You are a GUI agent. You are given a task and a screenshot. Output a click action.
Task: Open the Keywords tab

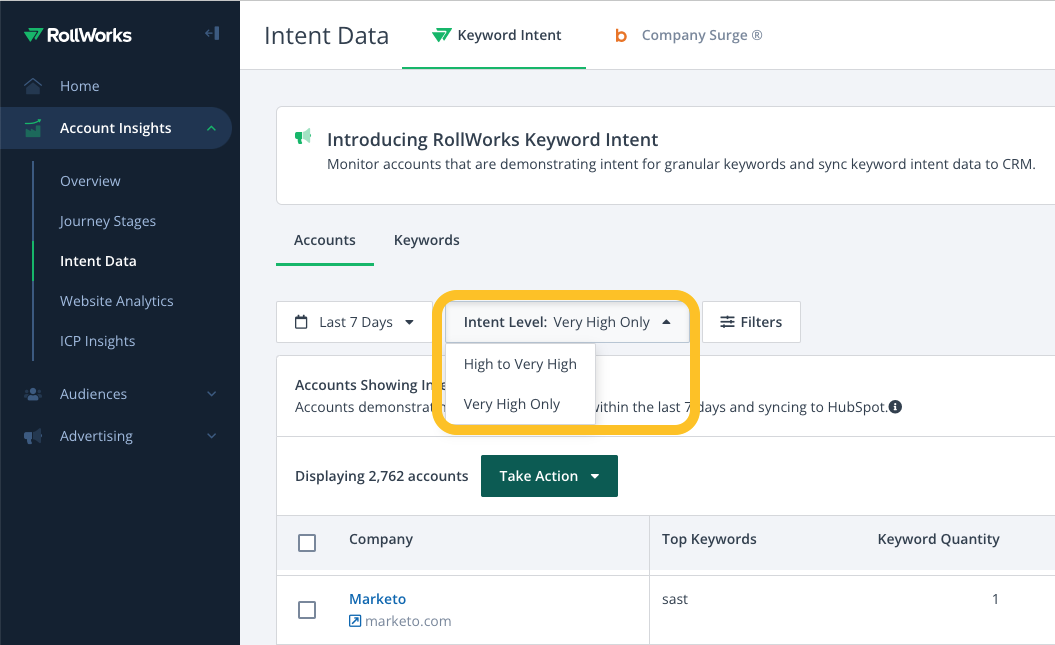(427, 240)
